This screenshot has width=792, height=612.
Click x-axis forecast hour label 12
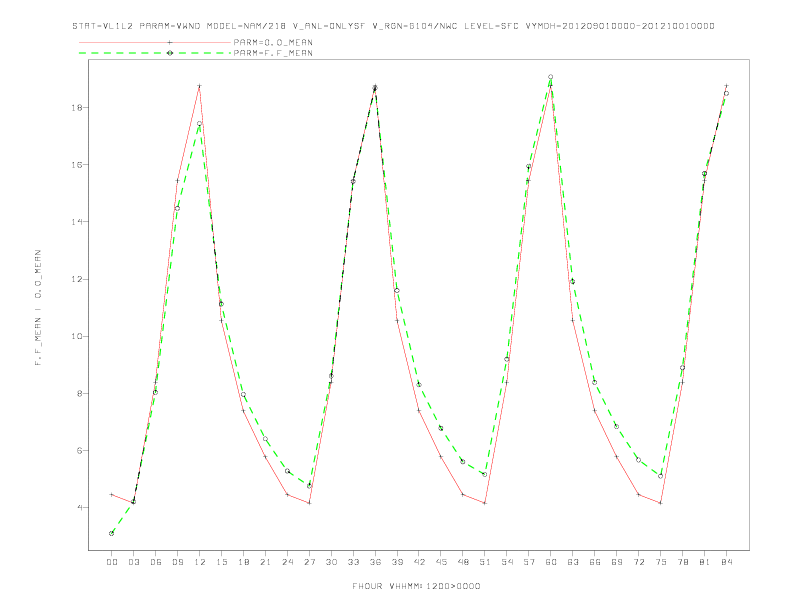200,562
